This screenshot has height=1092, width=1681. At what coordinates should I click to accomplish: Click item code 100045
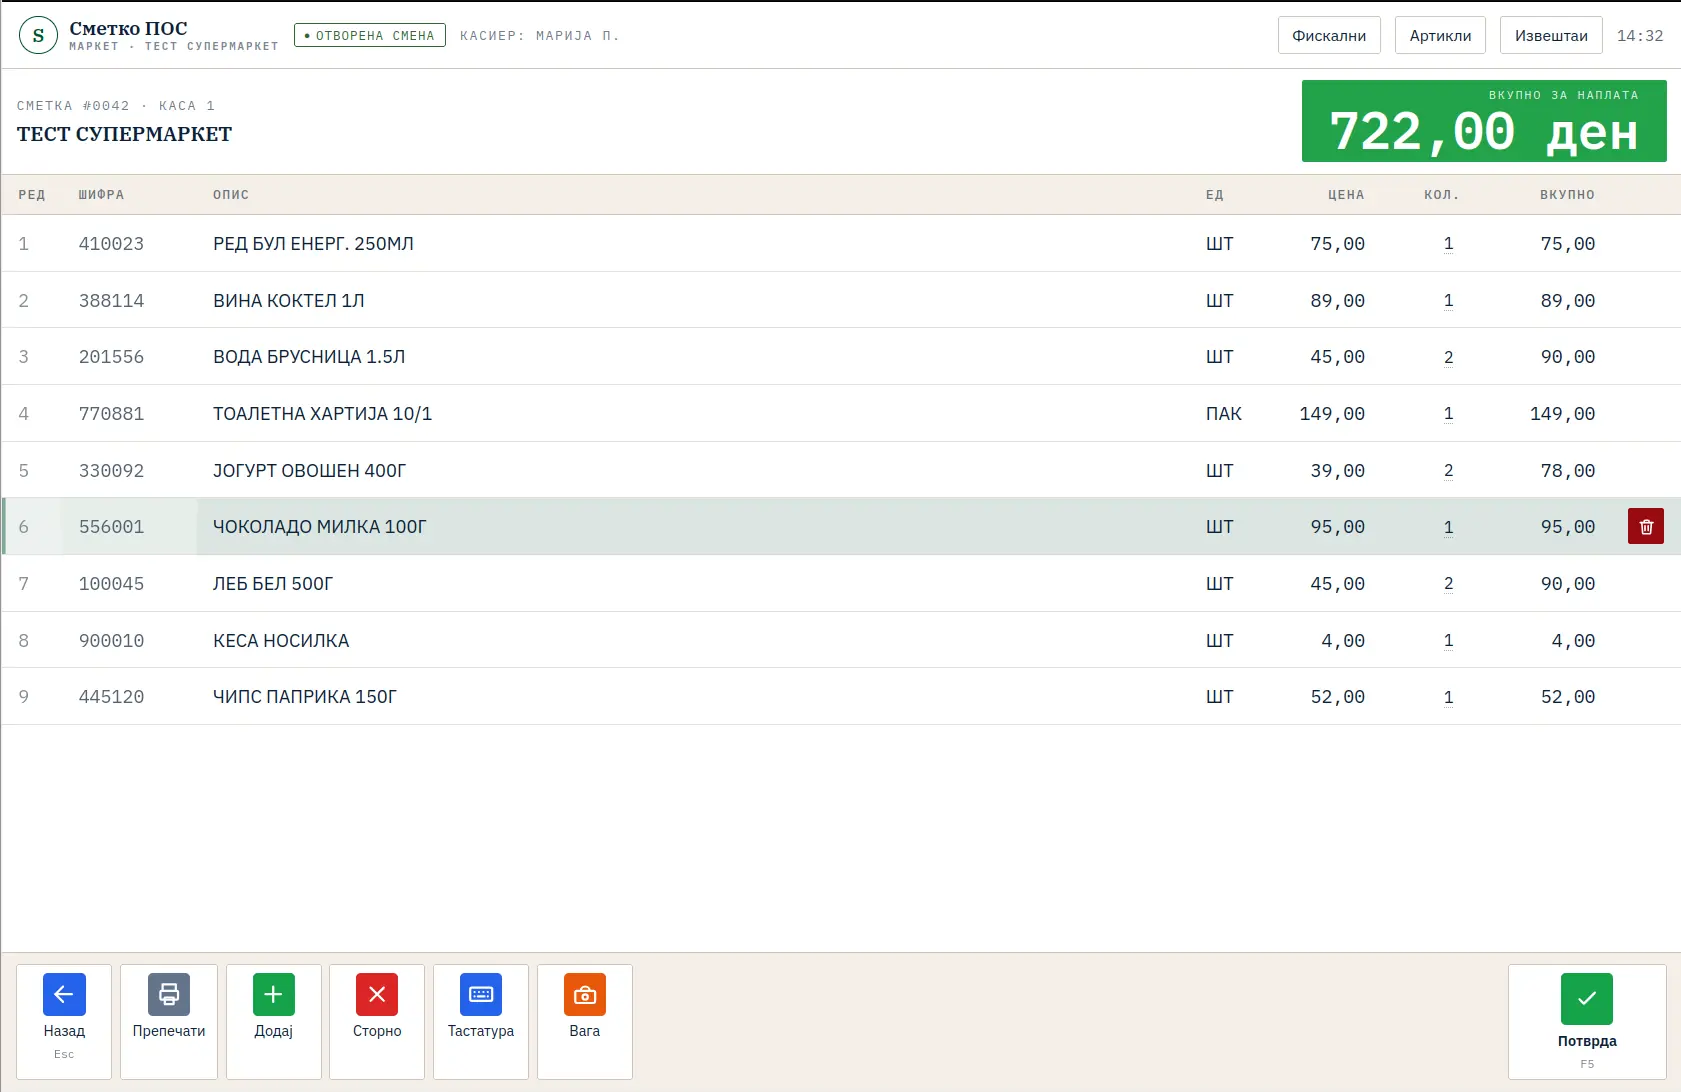pos(111,584)
